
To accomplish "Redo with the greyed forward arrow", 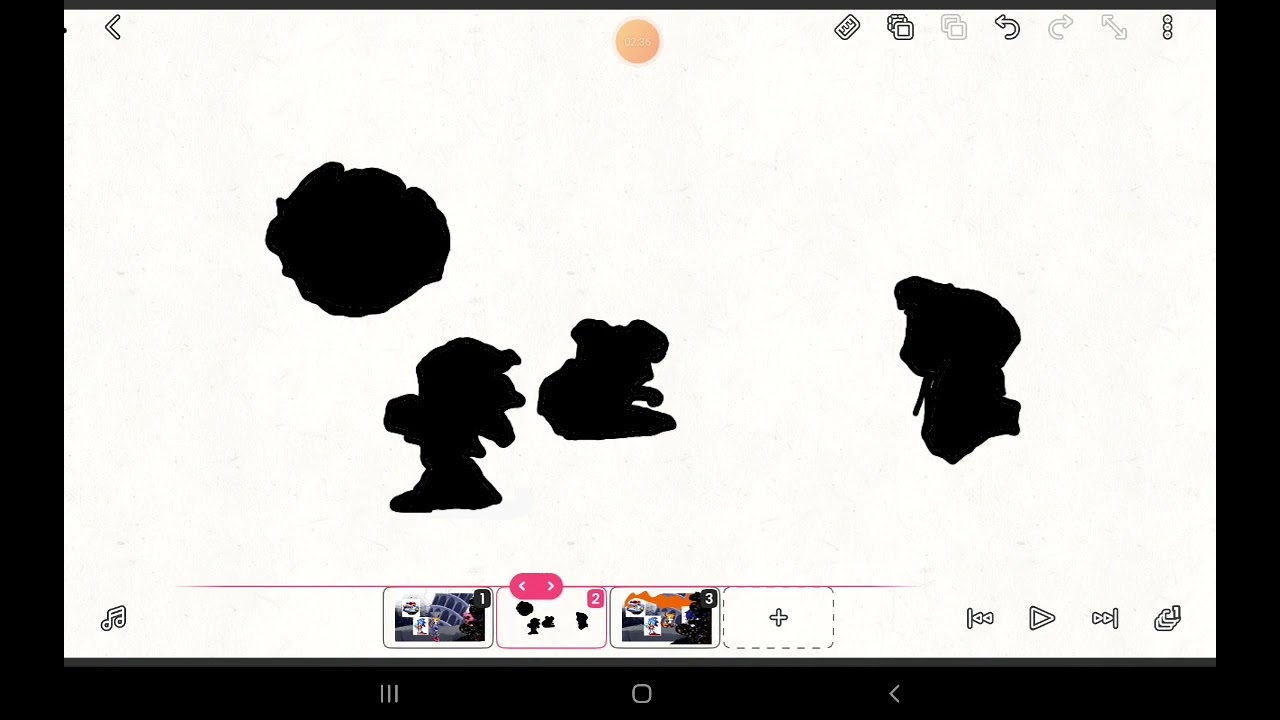I will [x=1061, y=28].
